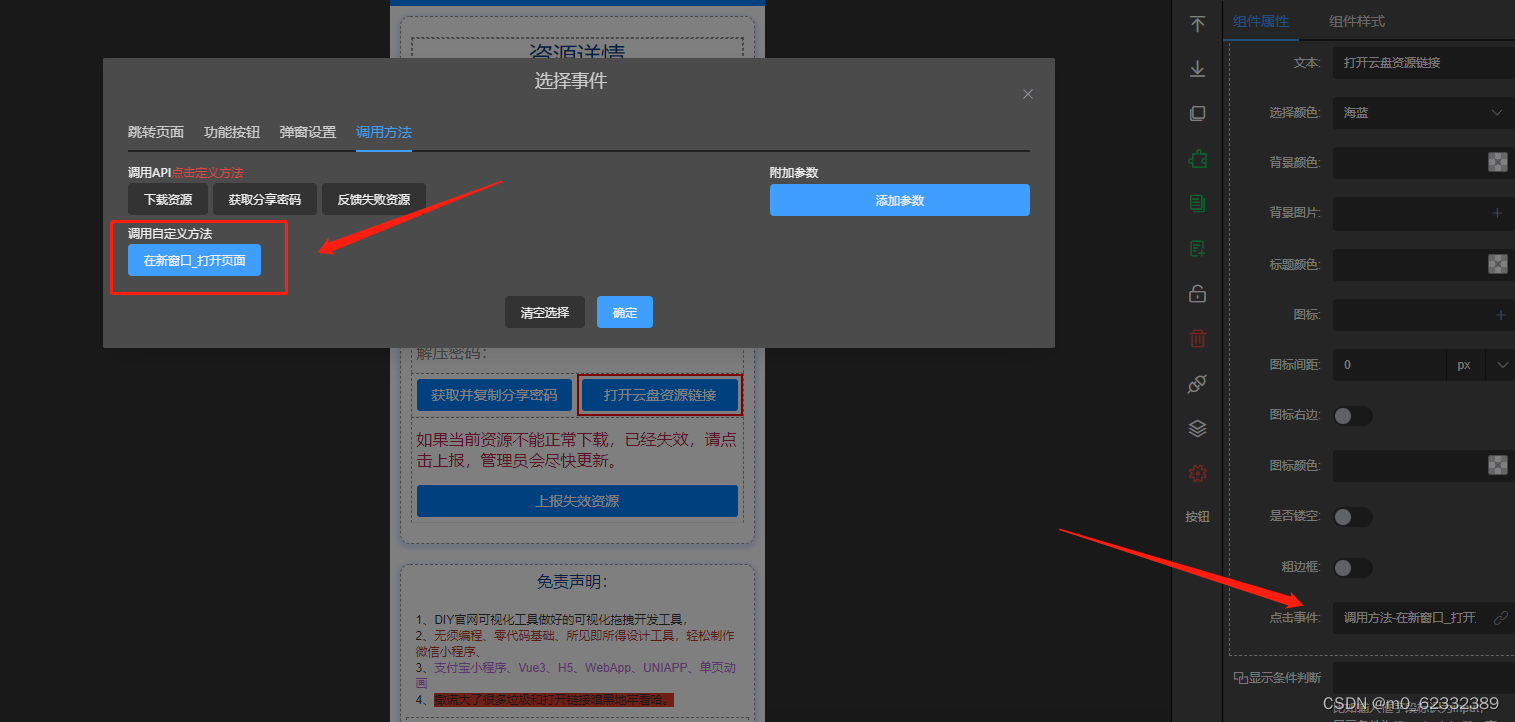The width and height of the screenshot is (1515, 722).
Task: Select the move-to-top arrow icon
Action: (x=1197, y=23)
